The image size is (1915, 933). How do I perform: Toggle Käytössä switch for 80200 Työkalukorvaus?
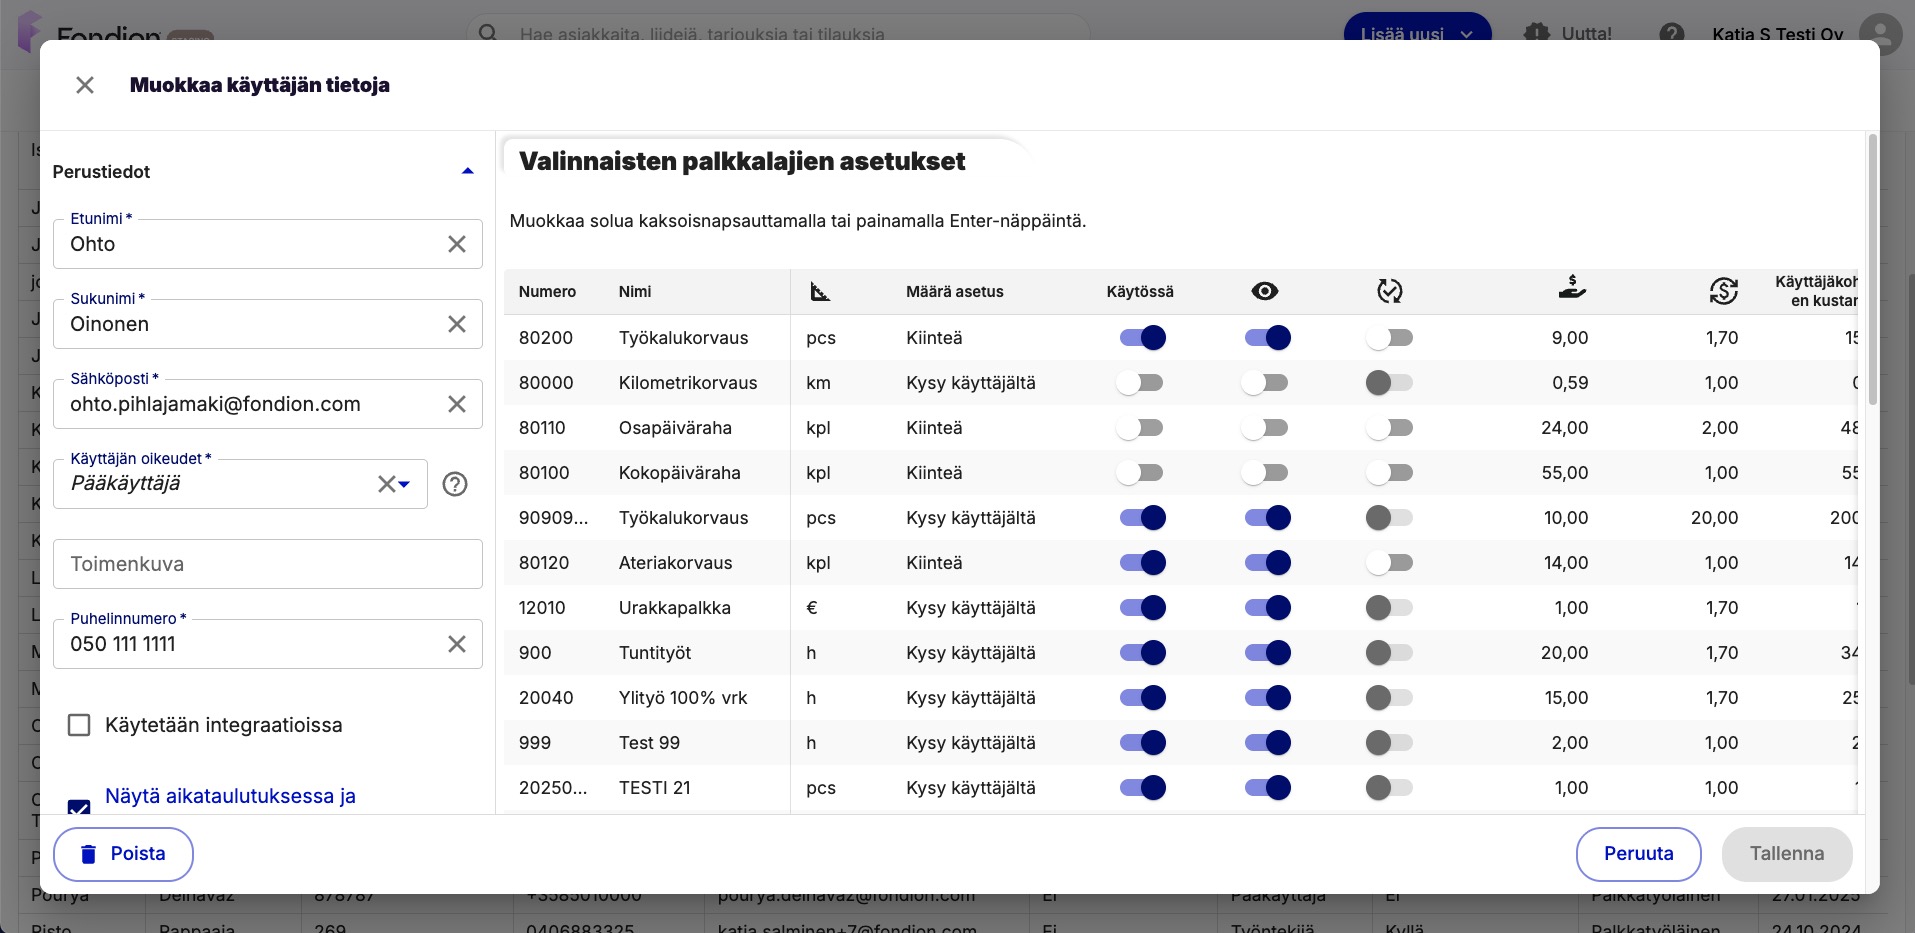click(x=1142, y=338)
